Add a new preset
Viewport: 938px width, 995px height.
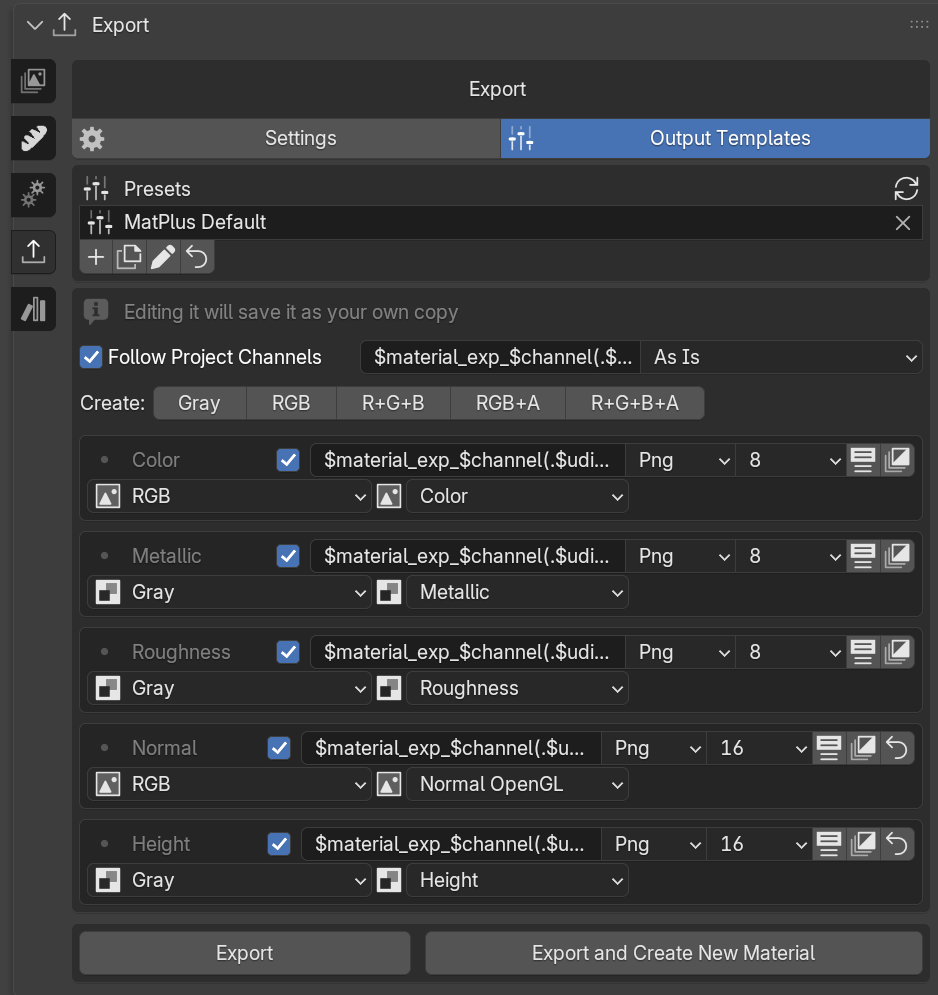(96, 257)
